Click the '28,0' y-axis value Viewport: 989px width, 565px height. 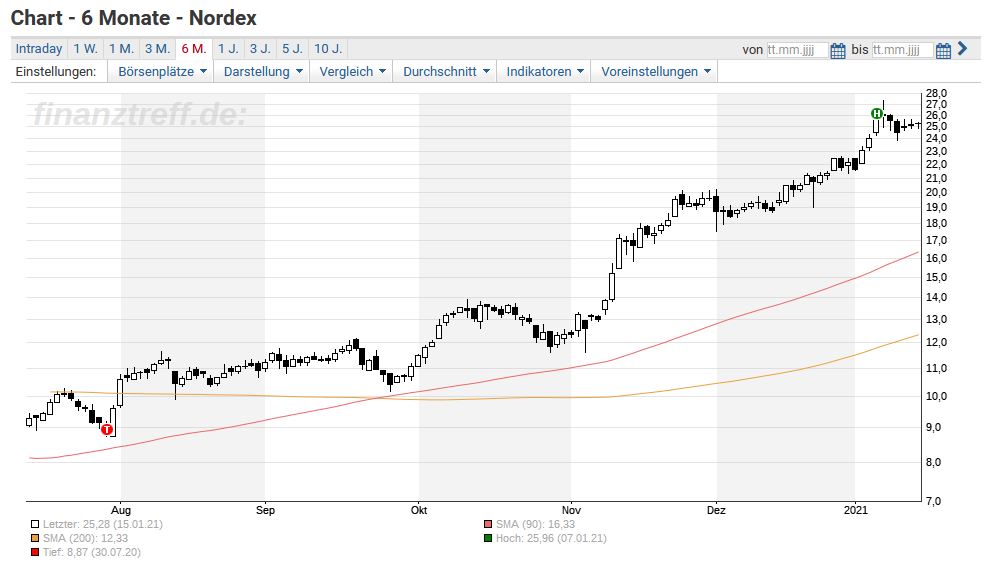937,93
